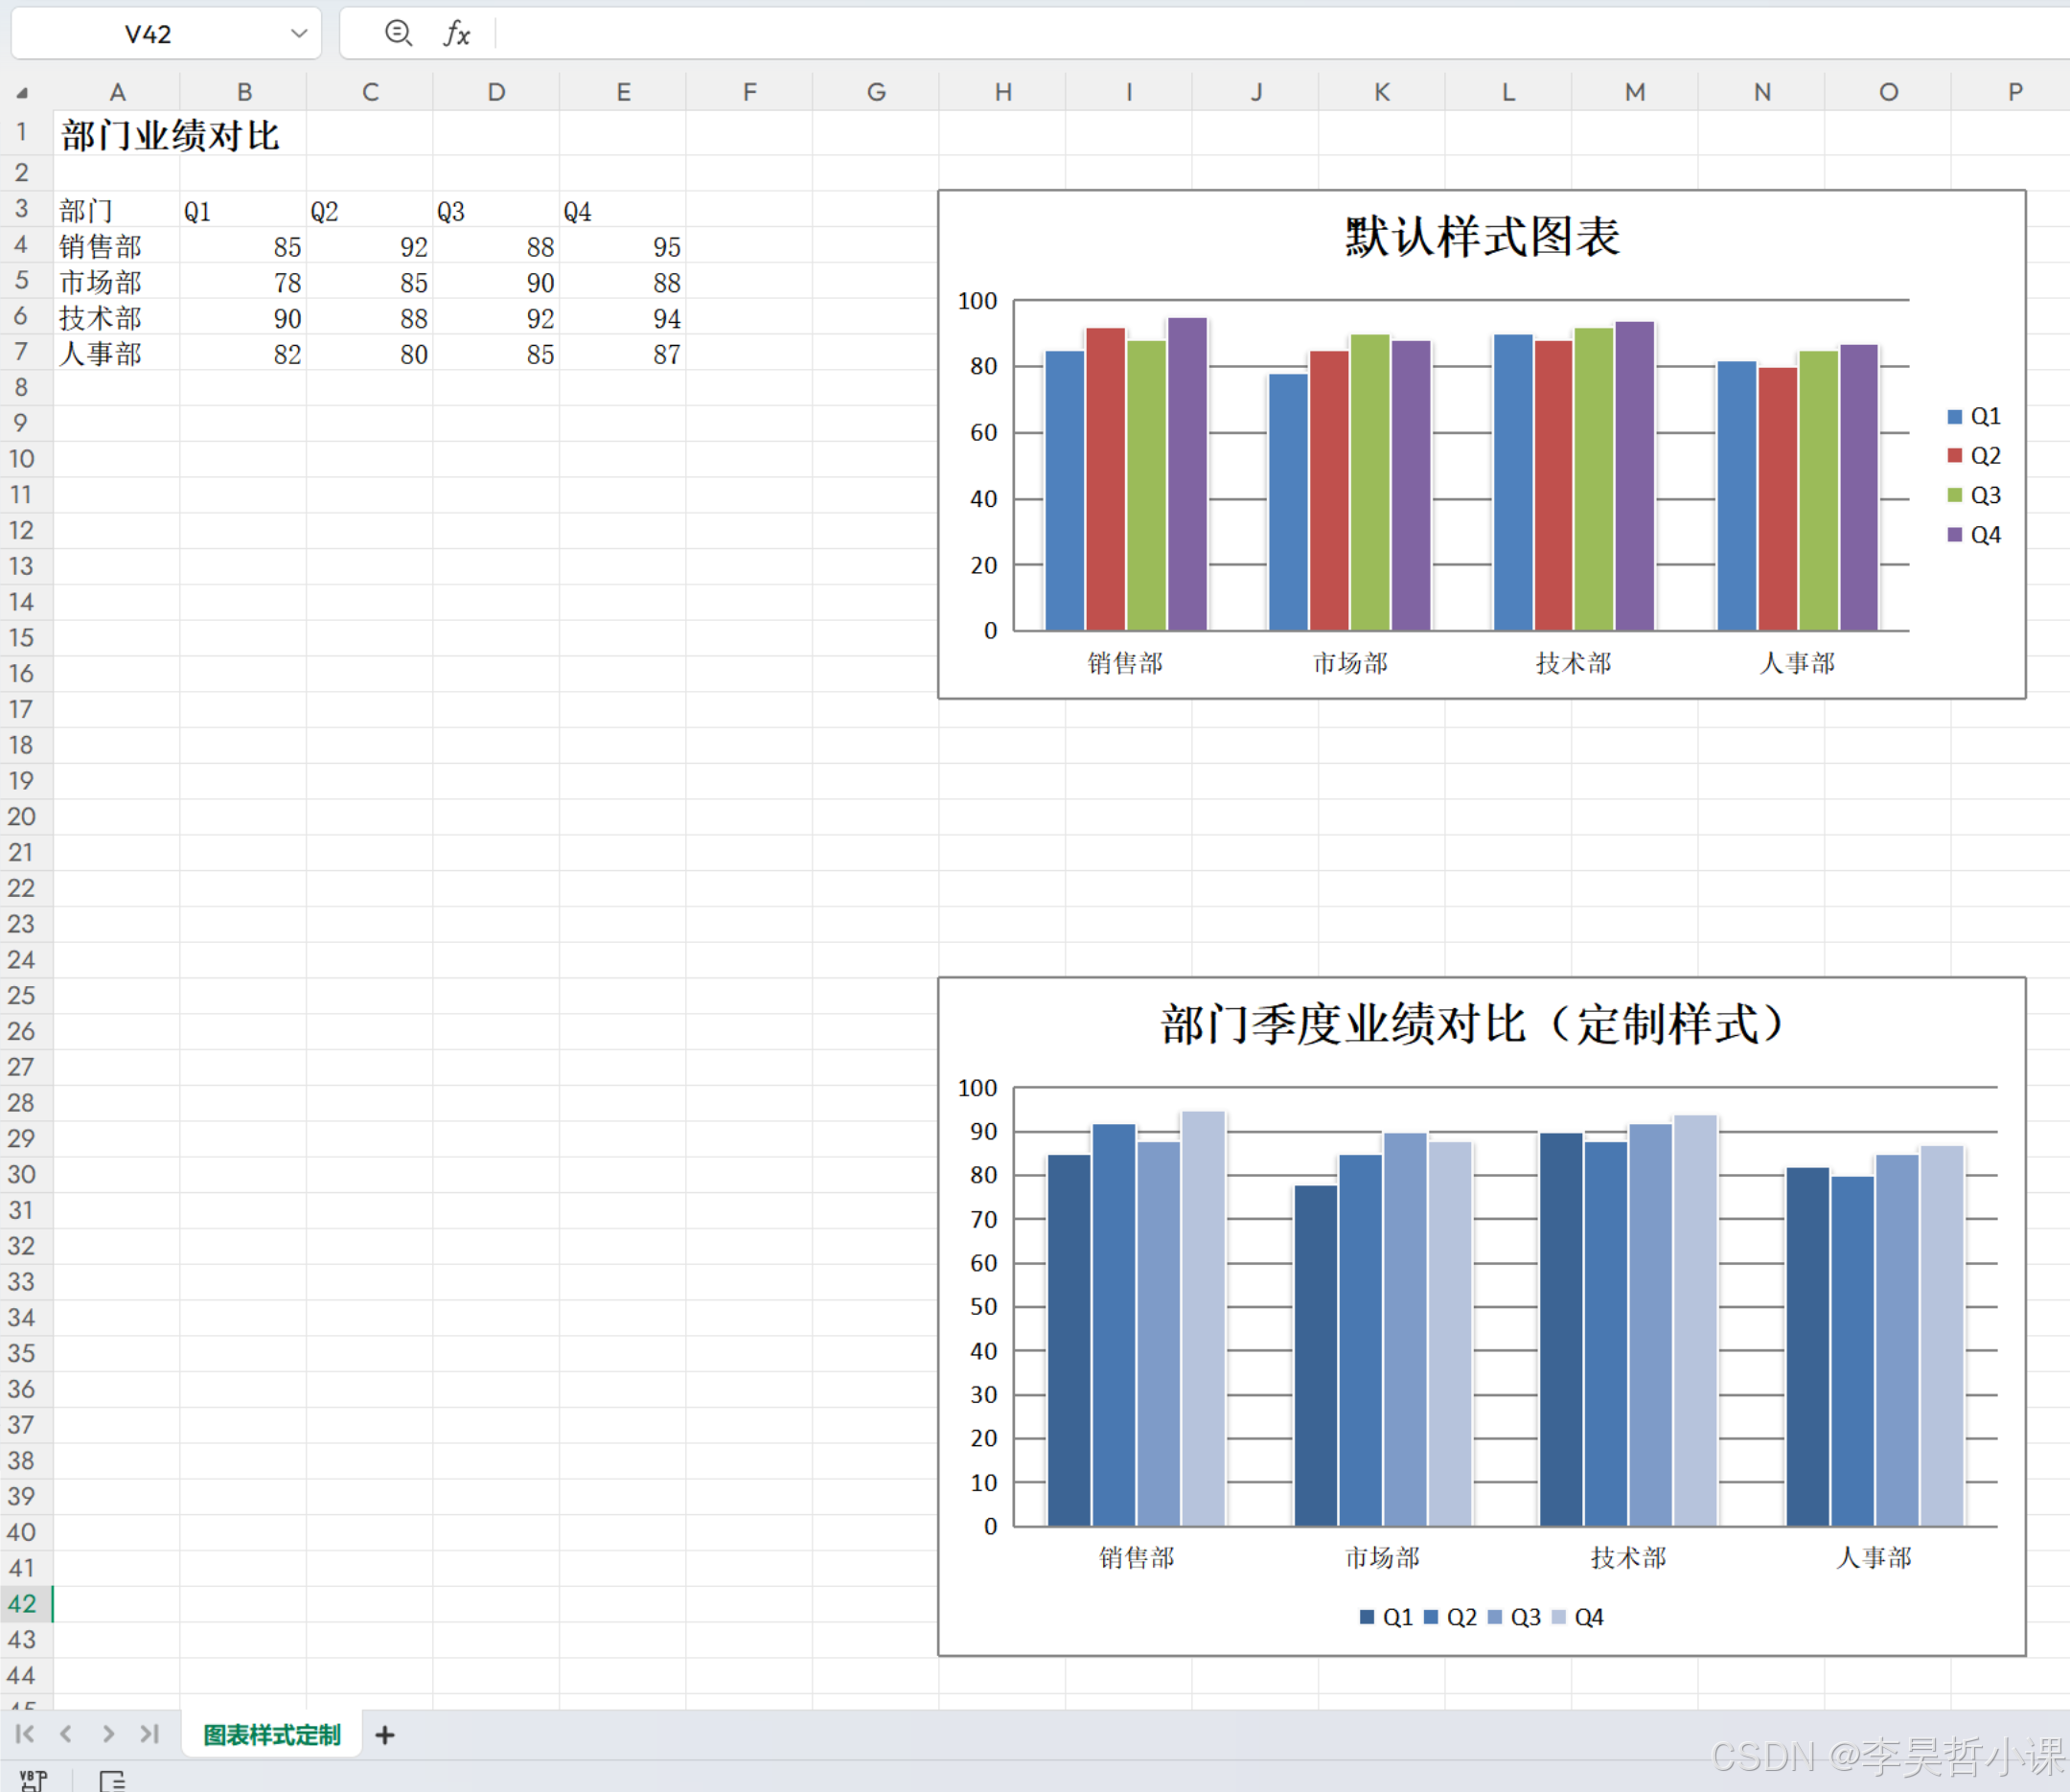Go to the previous sheet
This screenshot has width=2070, height=1792.
pos(66,1733)
